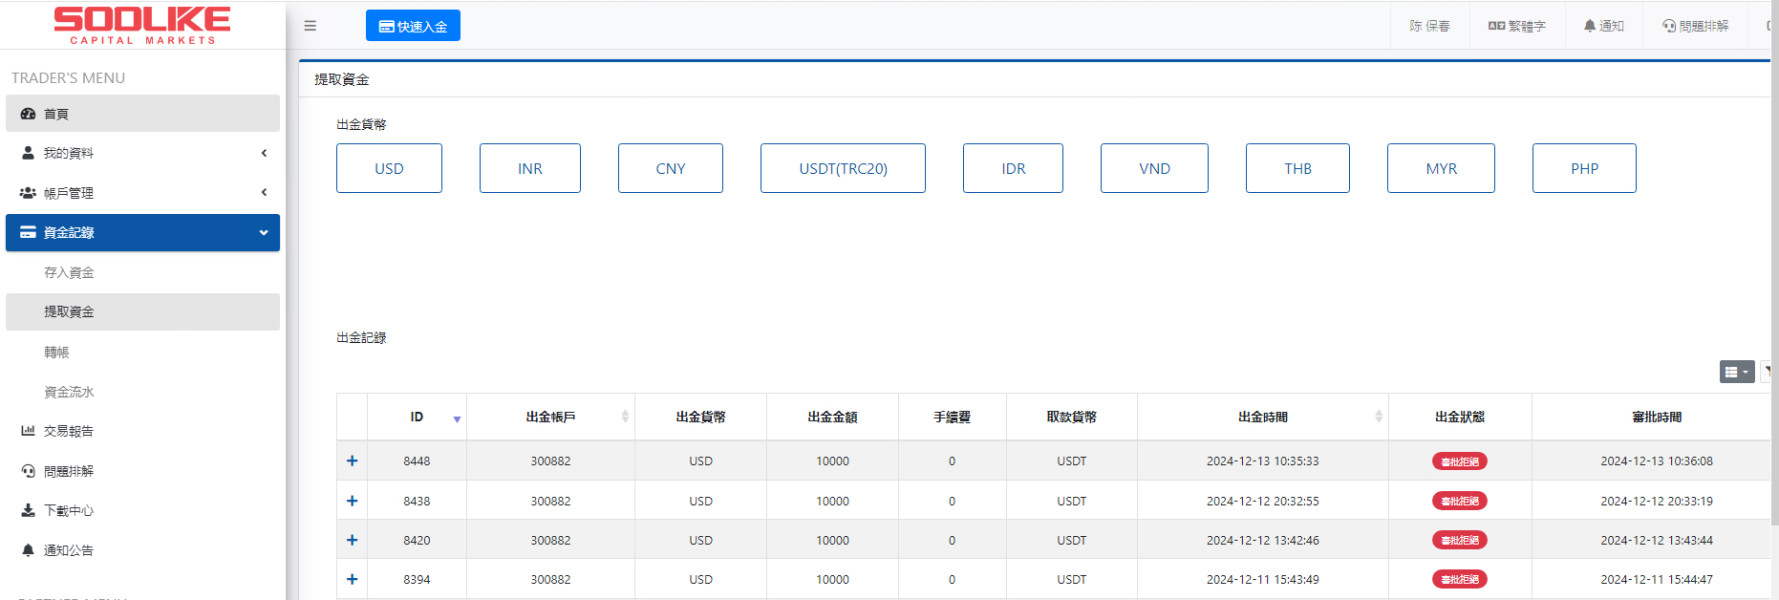Click the 快速入金 quick deposit button
The image size is (1779, 600).
pyautogui.click(x=413, y=26)
